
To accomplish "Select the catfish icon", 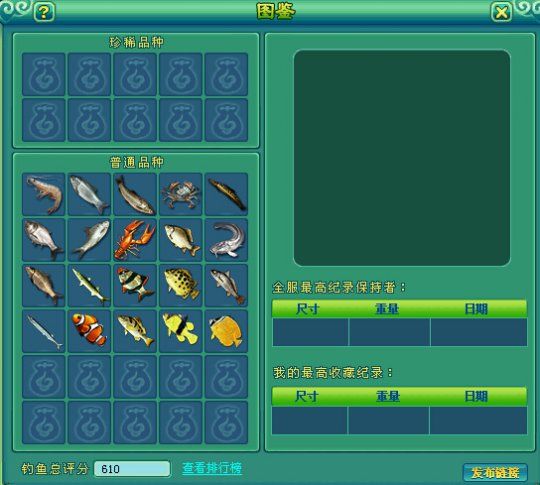I will pos(226,240).
